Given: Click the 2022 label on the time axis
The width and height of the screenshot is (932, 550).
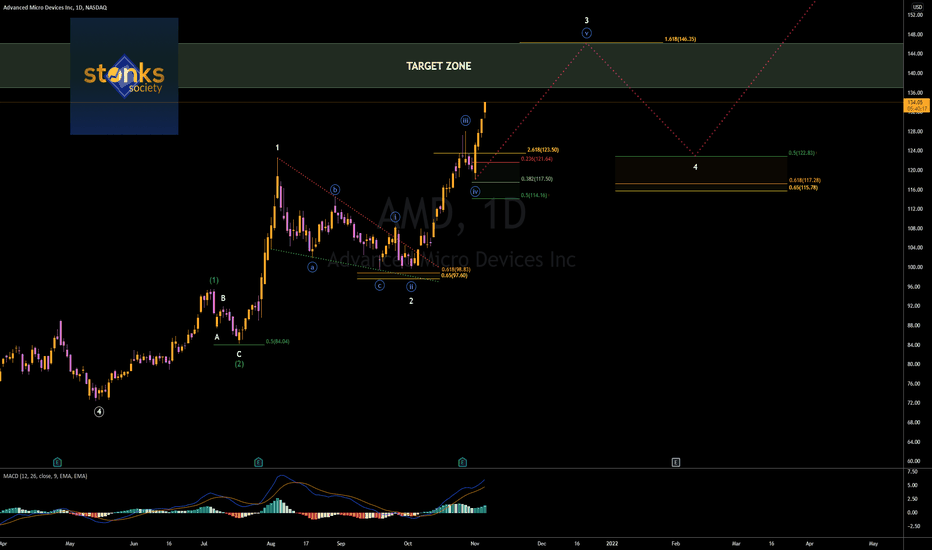Looking at the screenshot, I should (x=612, y=543).
